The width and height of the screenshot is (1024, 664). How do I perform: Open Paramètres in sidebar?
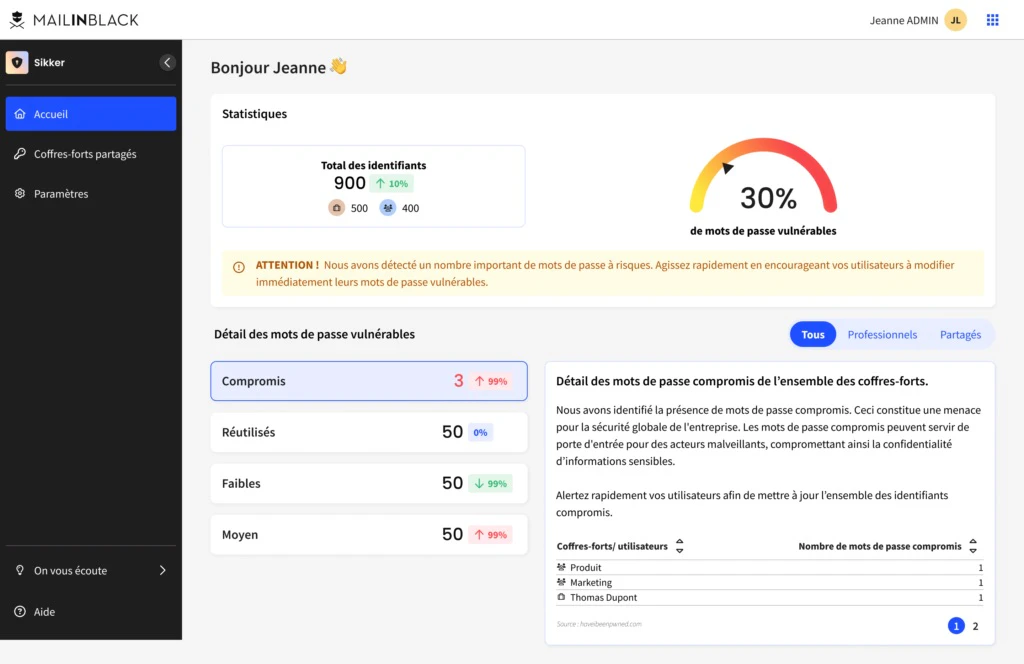(x=91, y=194)
